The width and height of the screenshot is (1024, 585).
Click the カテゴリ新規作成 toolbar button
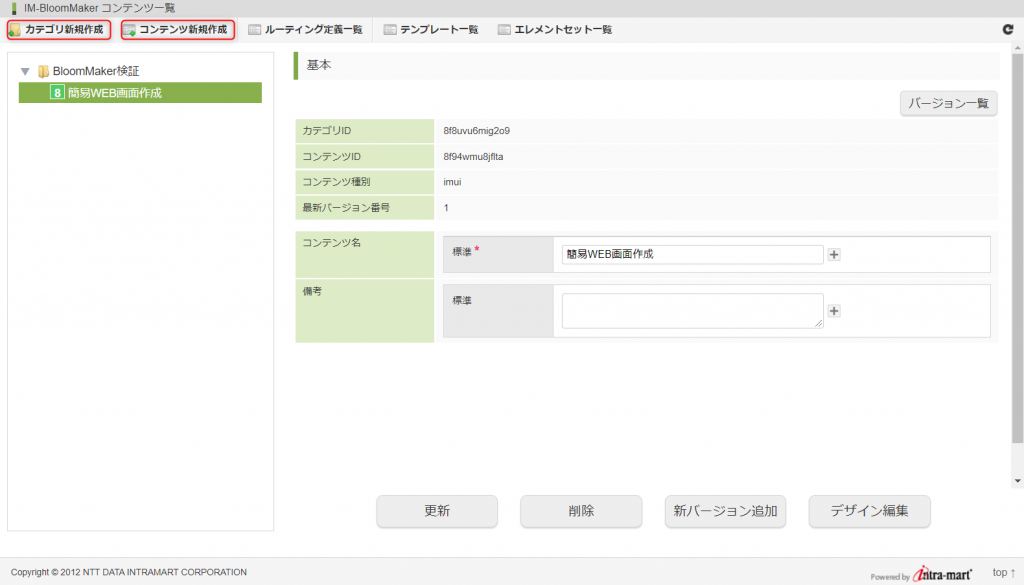coord(59,29)
